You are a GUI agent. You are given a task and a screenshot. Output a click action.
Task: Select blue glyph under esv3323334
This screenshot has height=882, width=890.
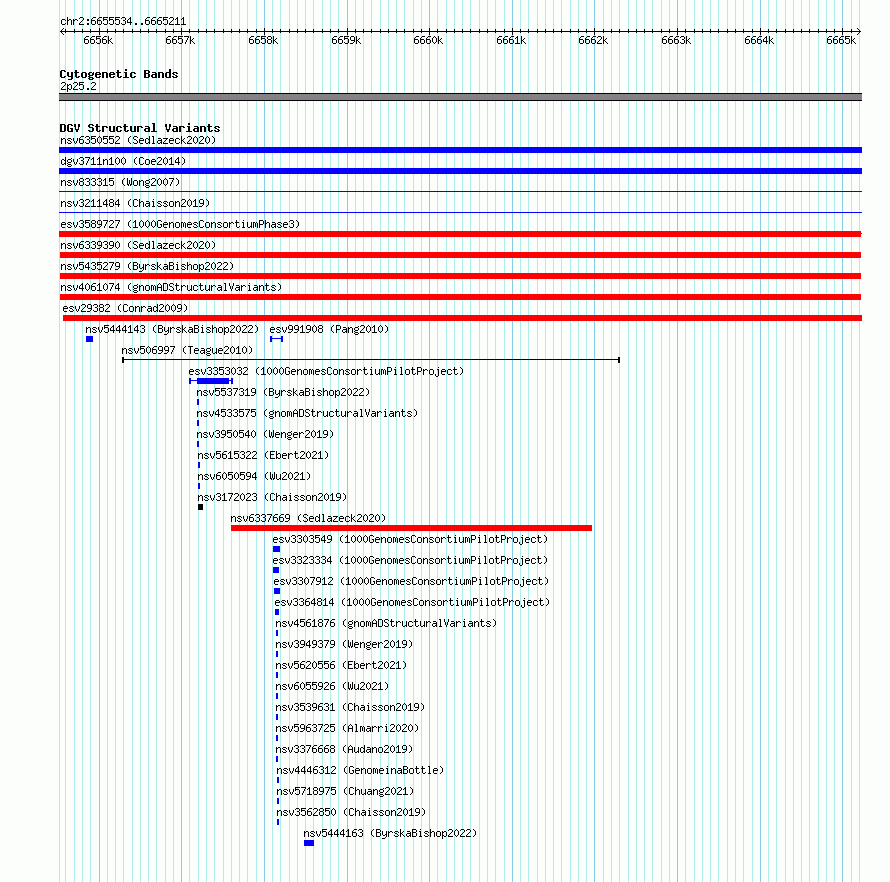click(276, 570)
